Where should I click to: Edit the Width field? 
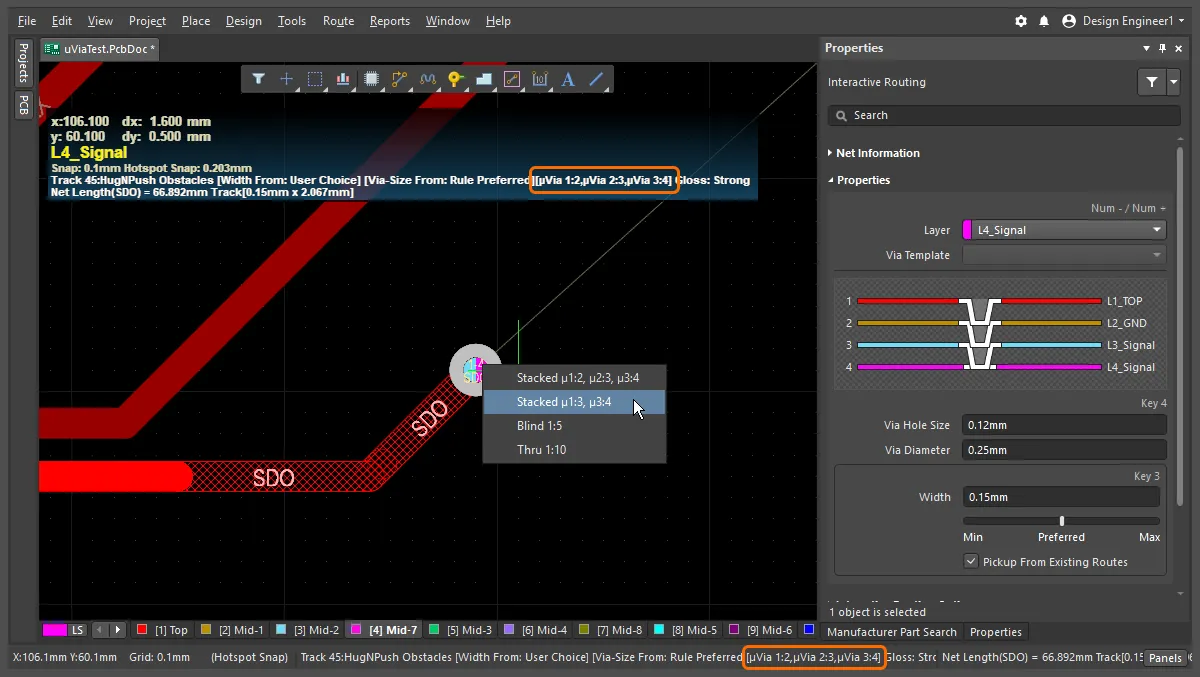click(x=1061, y=497)
